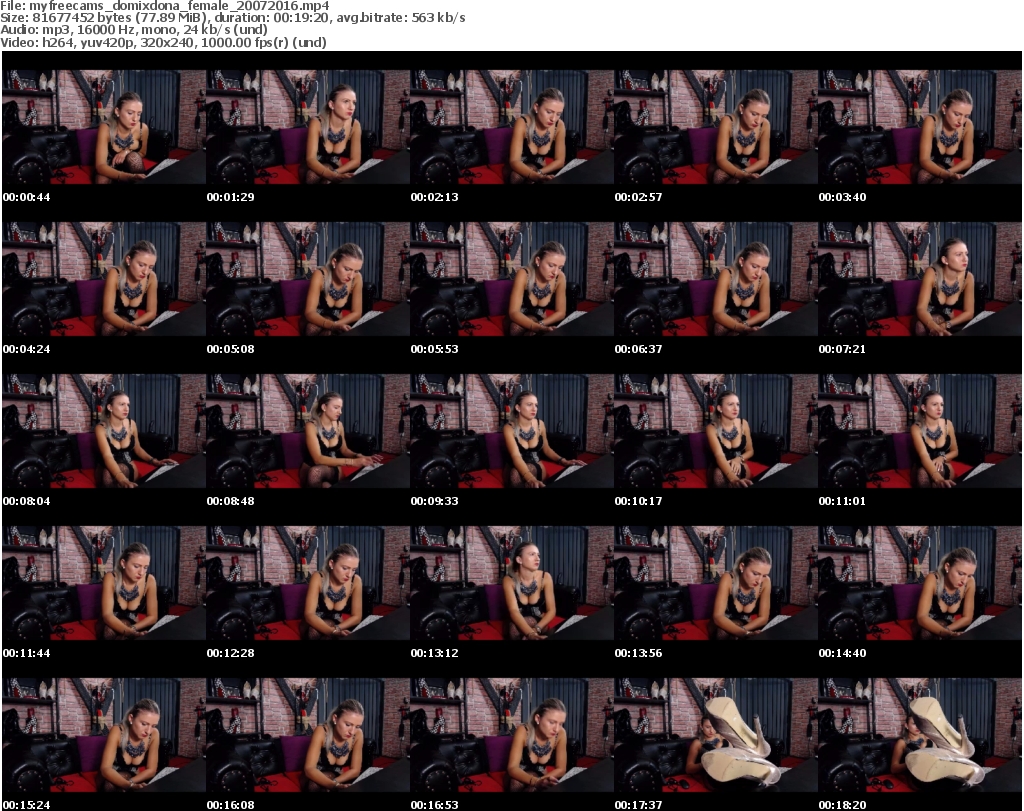
Task: Click the thumbnail above timestamp 00:16:53
Action: (512, 736)
